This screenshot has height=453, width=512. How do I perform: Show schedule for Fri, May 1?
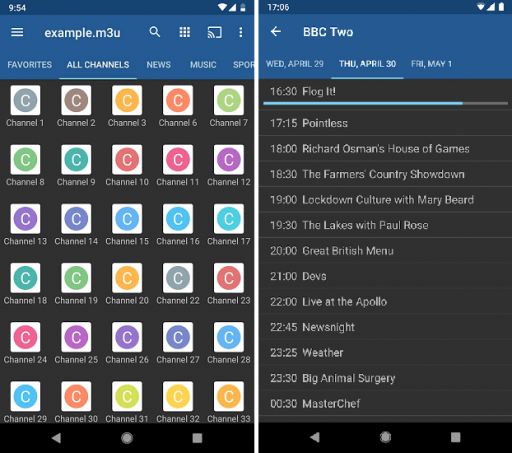pyautogui.click(x=431, y=64)
